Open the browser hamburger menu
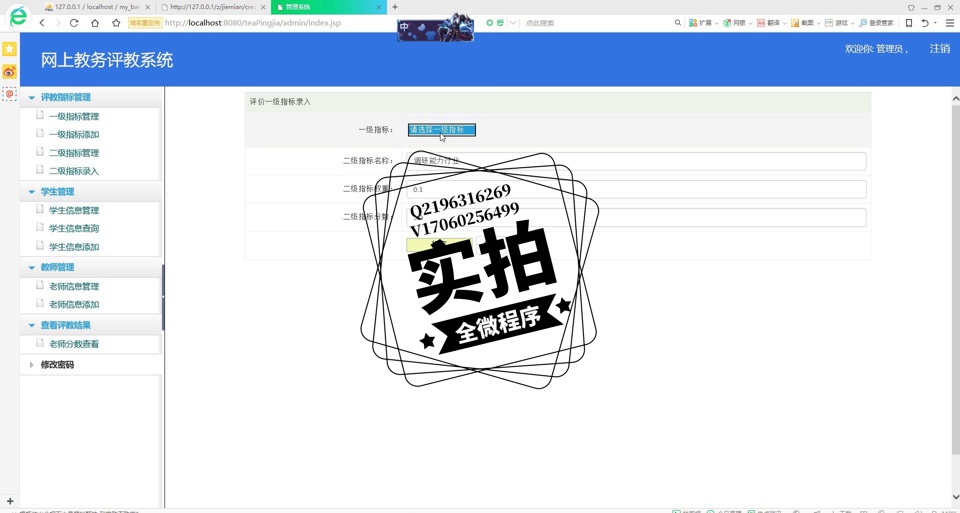 (950, 23)
